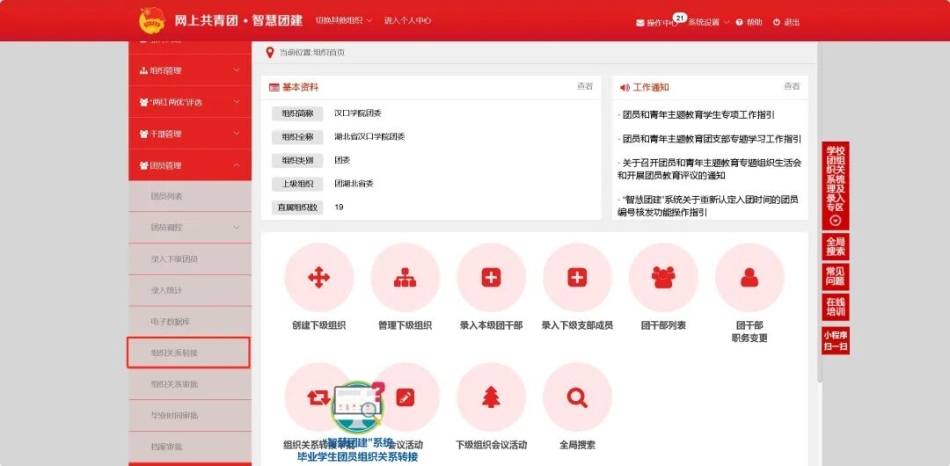This screenshot has height=466, width=950.
Task: Select 组织关系转接 in the sidebar
Action: tap(188, 353)
